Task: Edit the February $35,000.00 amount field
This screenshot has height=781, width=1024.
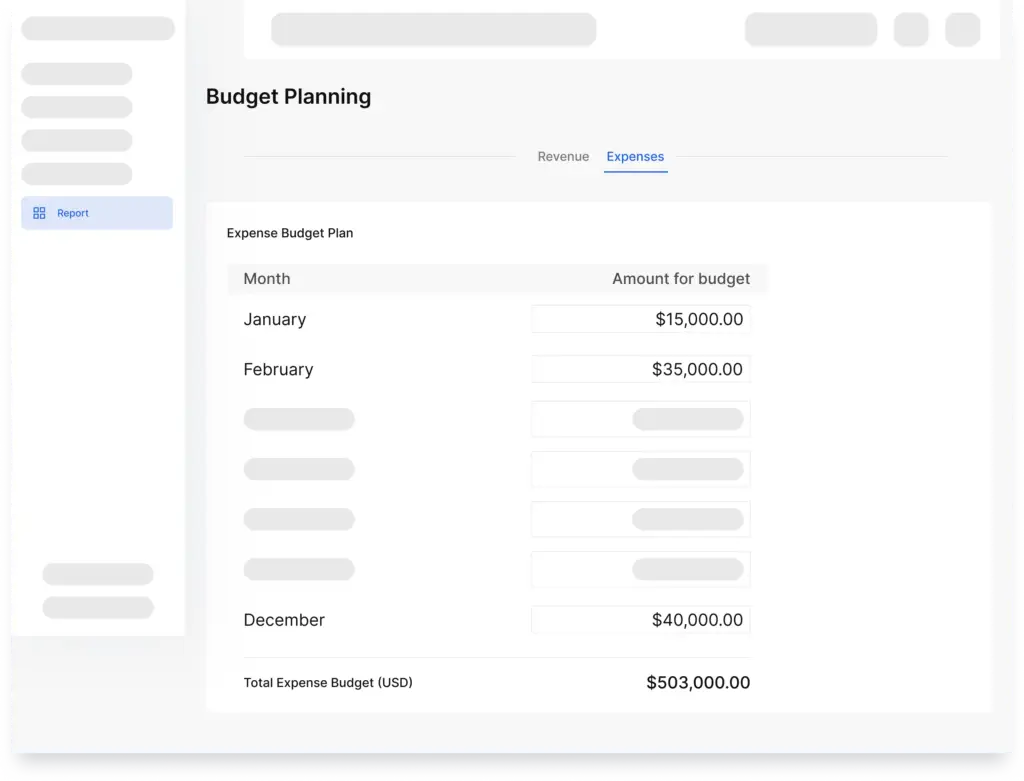Action: (641, 370)
